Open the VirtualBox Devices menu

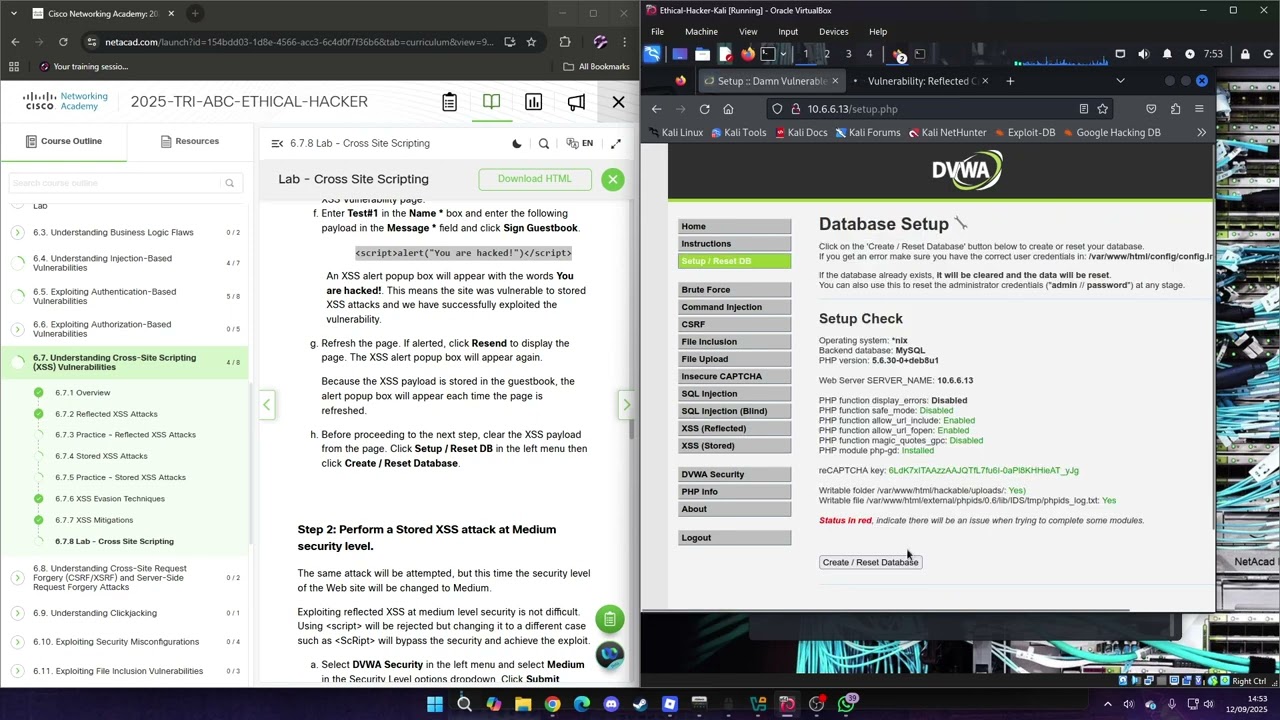click(x=833, y=32)
